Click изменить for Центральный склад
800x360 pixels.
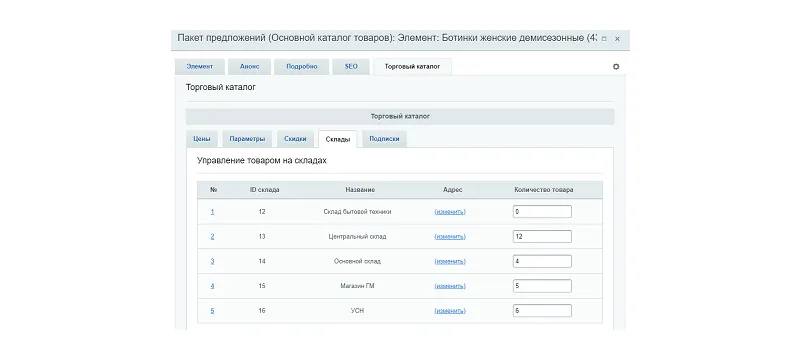tap(450, 237)
